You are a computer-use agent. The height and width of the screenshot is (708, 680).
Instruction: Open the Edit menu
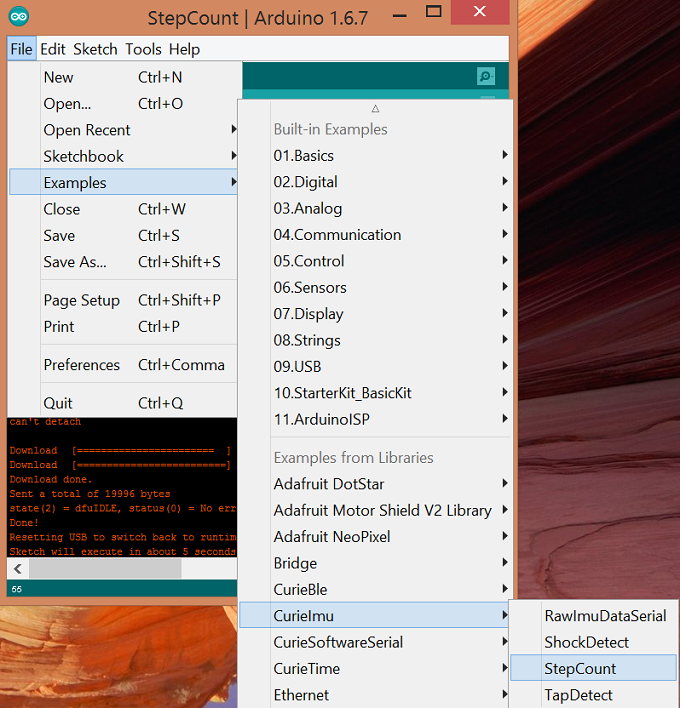53,49
